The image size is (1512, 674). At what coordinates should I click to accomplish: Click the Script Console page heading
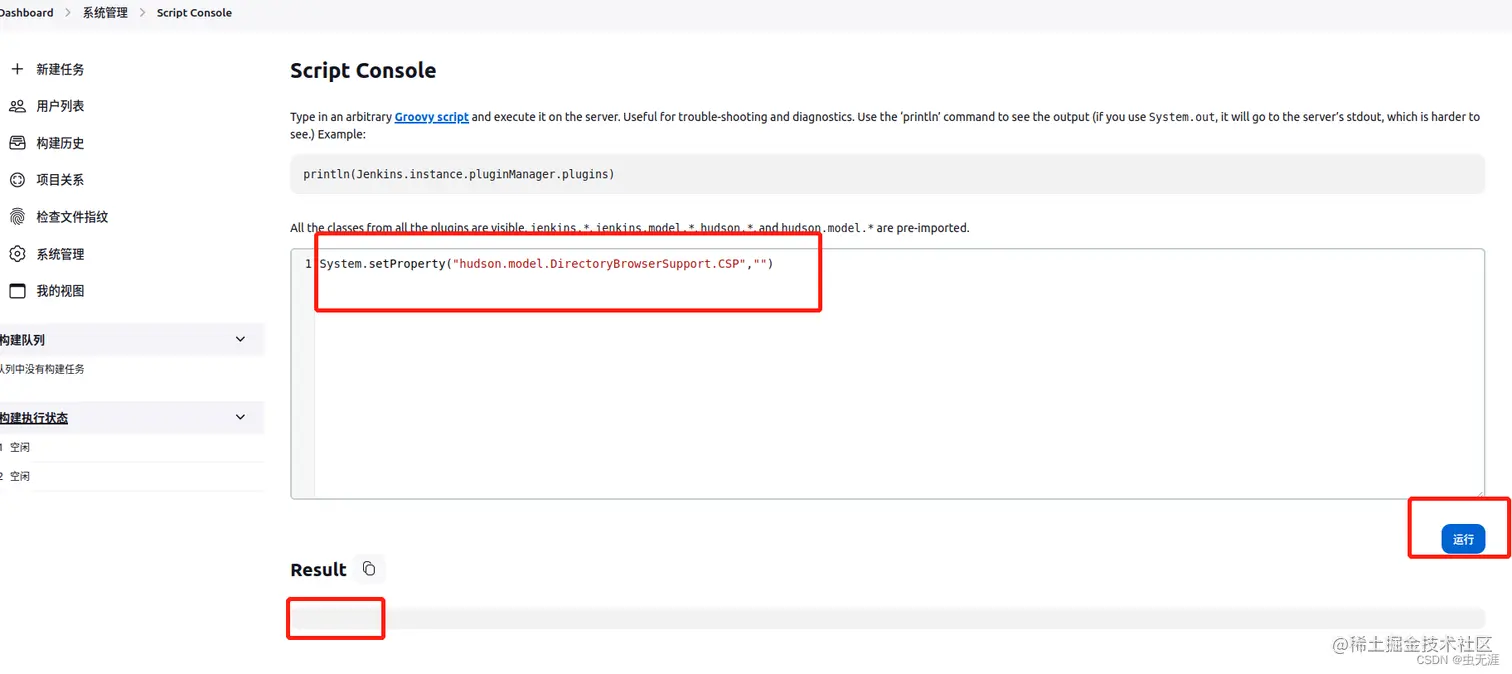[363, 71]
